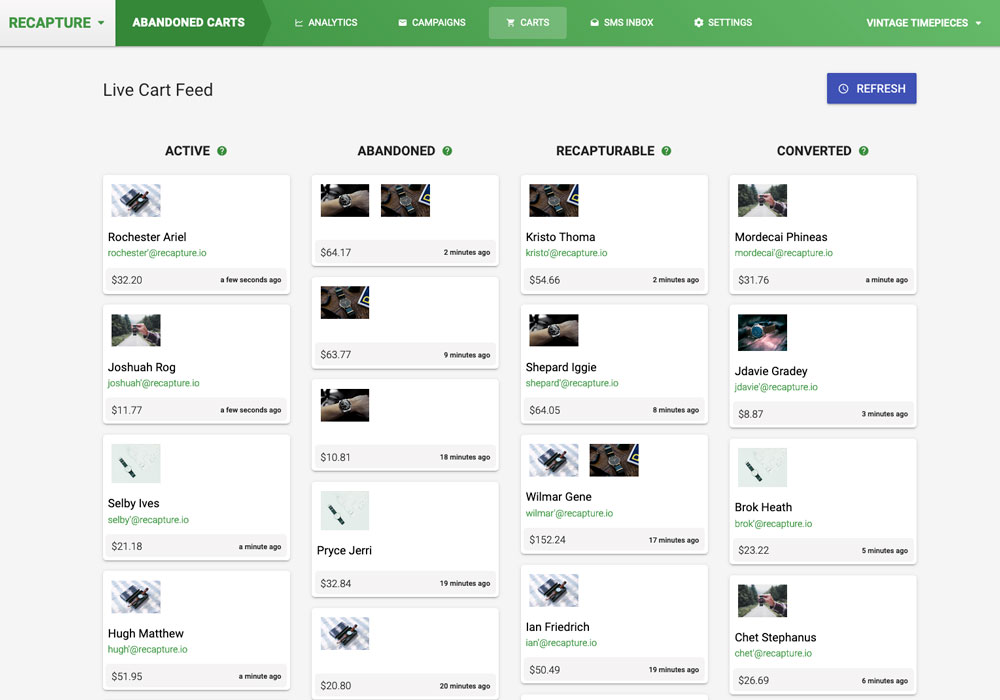This screenshot has width=1000, height=700.
Task: Open Wilmar Gene's second product thumbnail
Action: point(614,460)
